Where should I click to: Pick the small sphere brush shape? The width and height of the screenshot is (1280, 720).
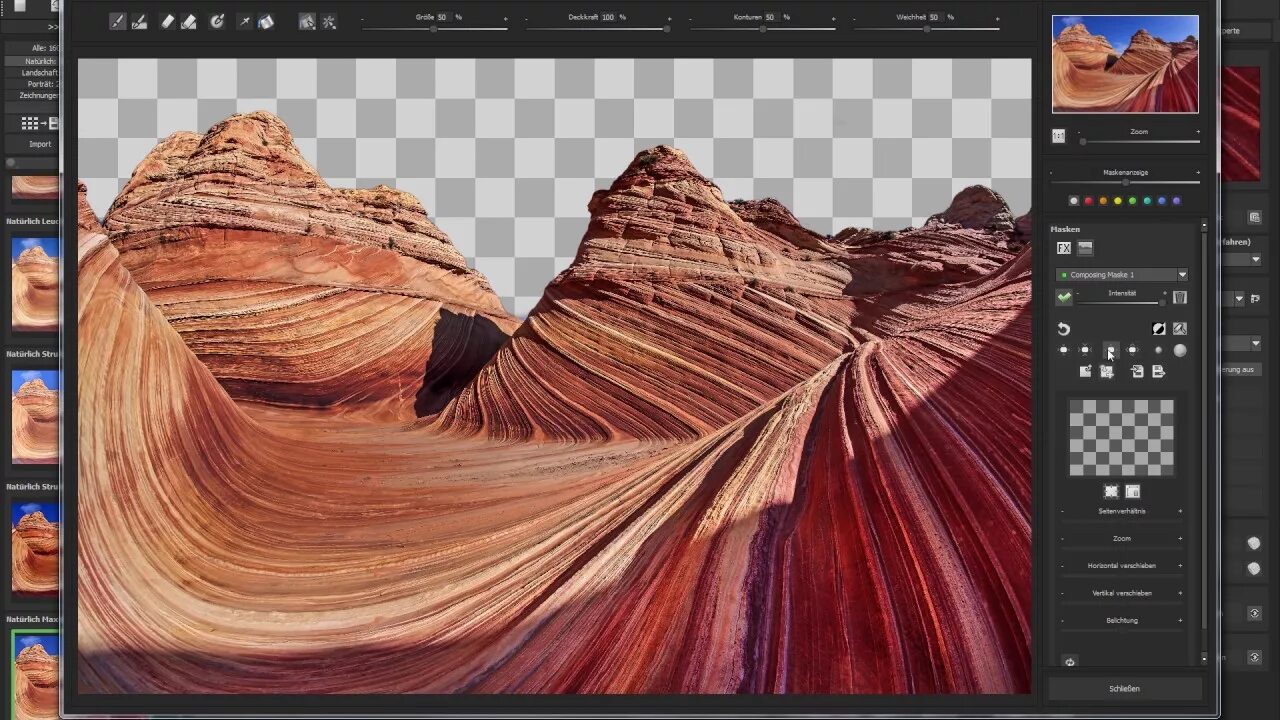(1158, 350)
